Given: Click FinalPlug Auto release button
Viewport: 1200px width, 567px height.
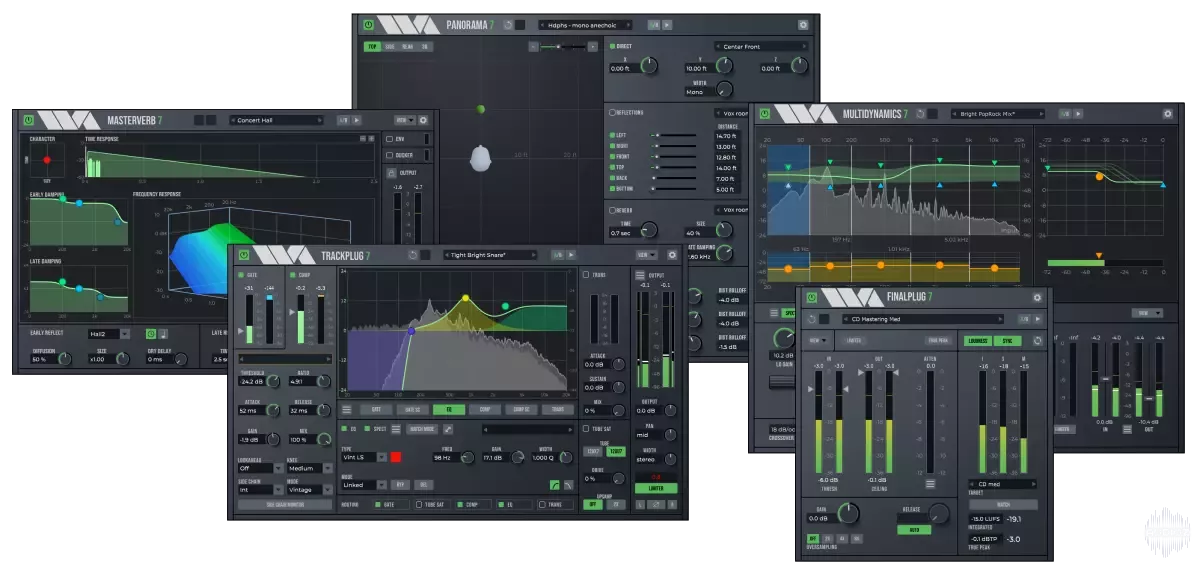Looking at the screenshot, I should pyautogui.click(x=912, y=532).
